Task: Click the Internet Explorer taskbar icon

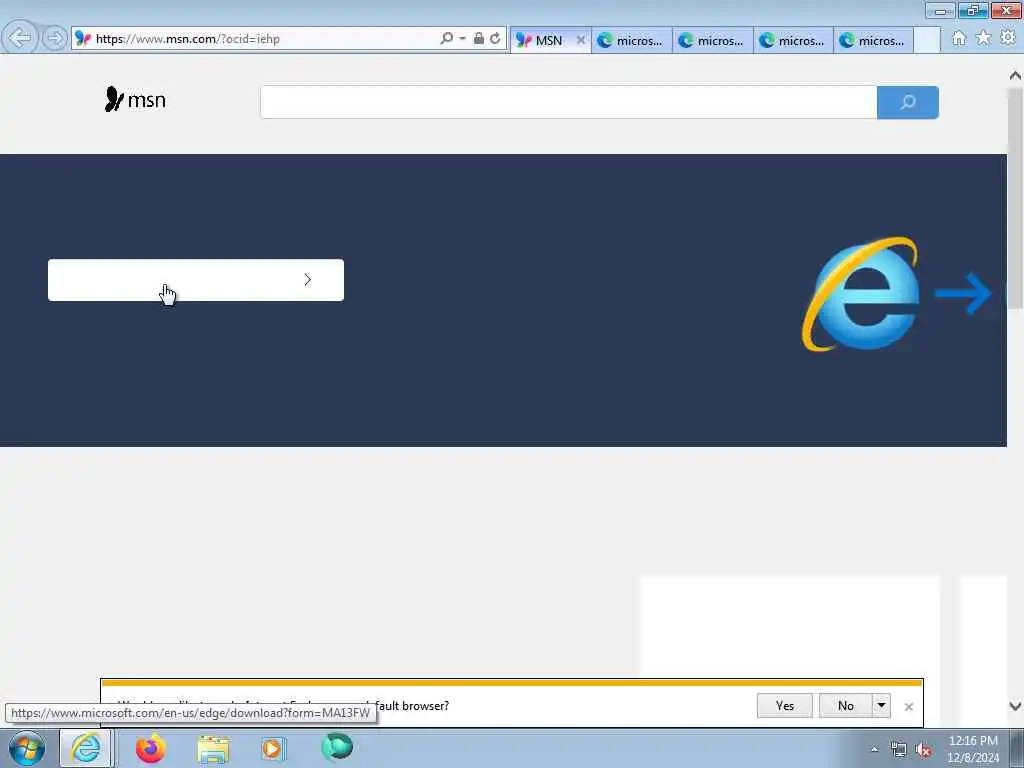Action: (86, 748)
